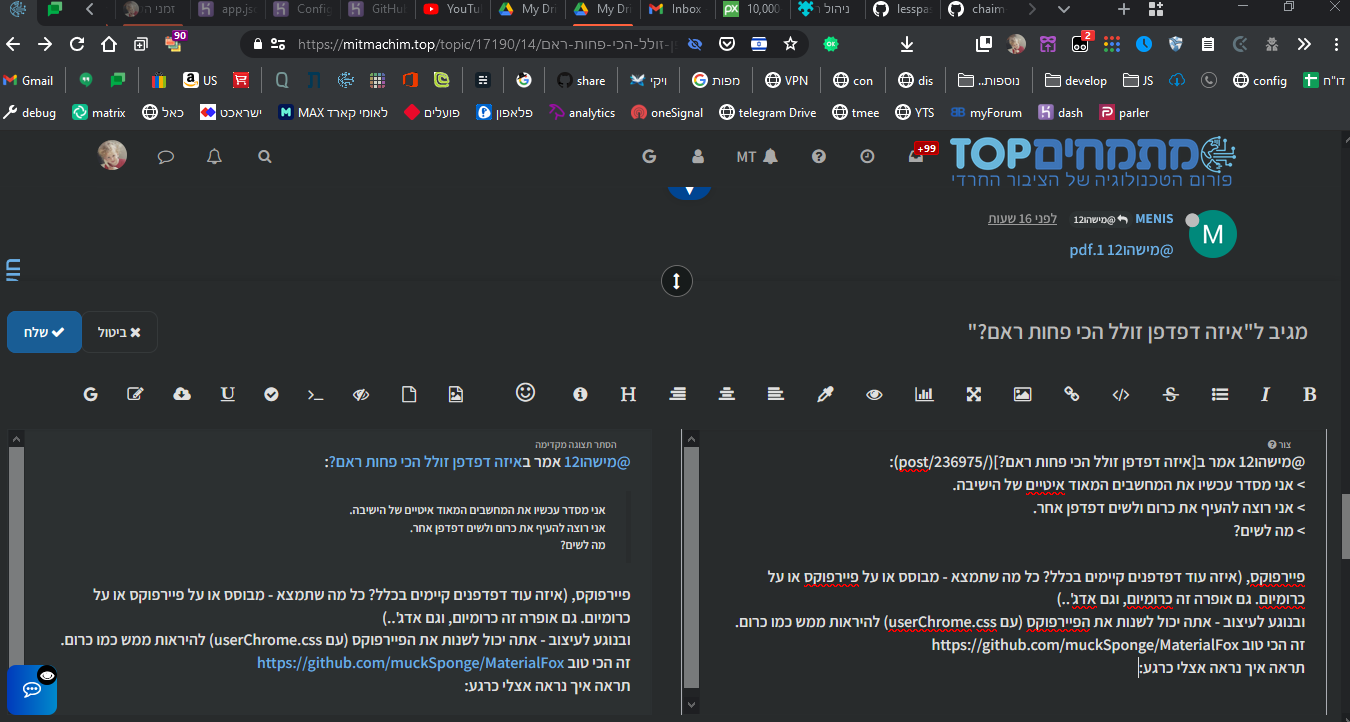
Task: Open the question mark help icon in header
Action: click(819, 157)
